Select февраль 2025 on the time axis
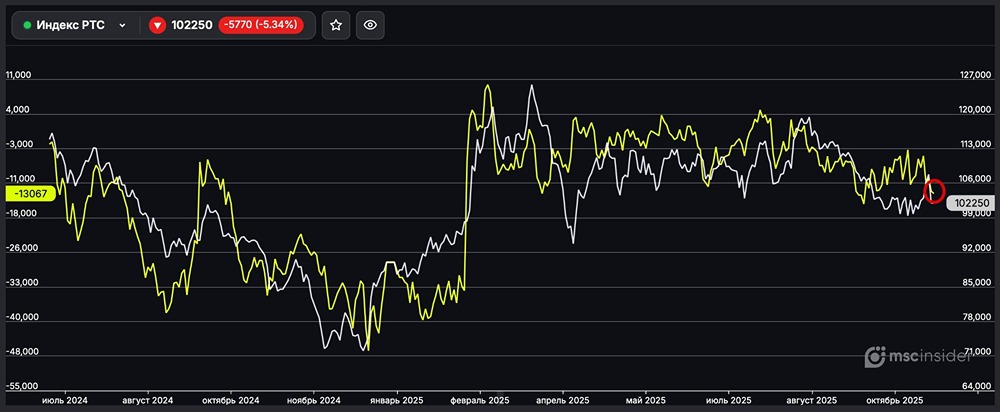Image resolution: width=1000 pixels, height=412 pixels. point(480,401)
